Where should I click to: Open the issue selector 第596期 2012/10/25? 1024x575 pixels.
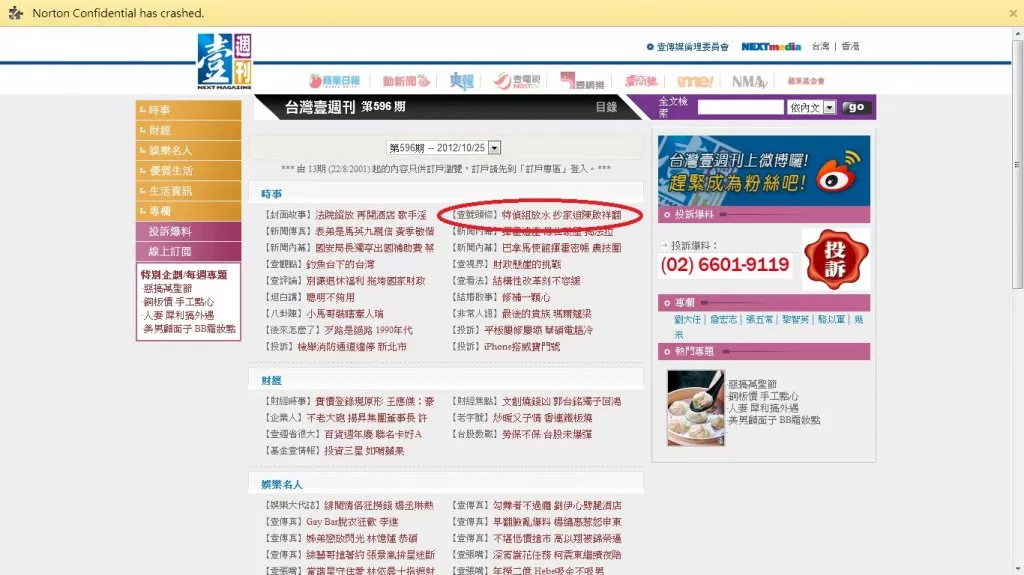443,148
